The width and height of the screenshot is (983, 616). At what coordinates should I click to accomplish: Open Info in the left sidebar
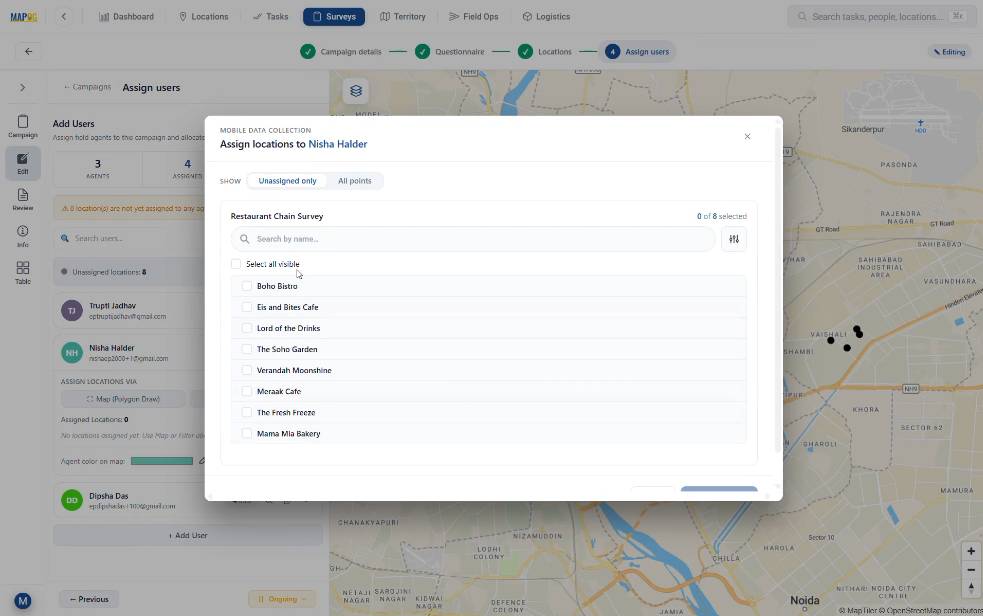pyautogui.click(x=23, y=236)
